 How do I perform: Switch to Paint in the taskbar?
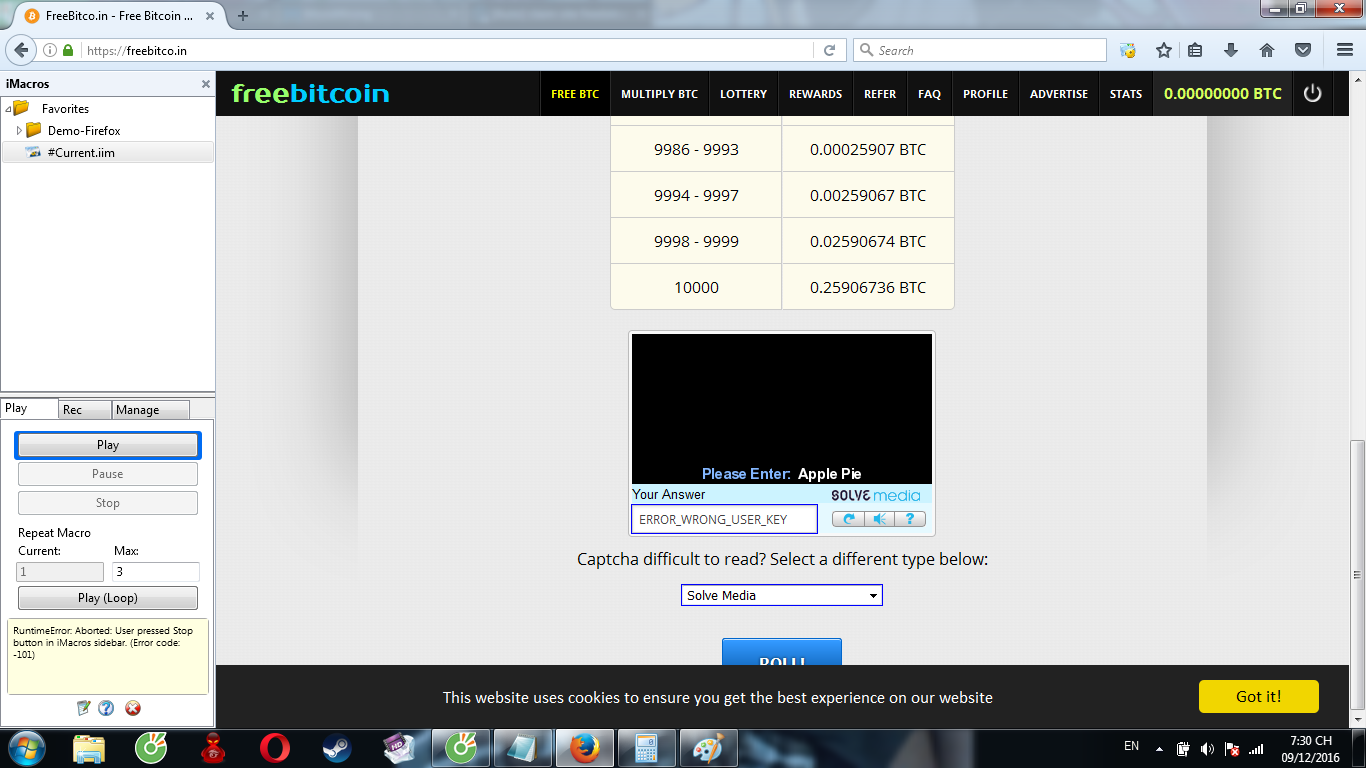pos(709,748)
